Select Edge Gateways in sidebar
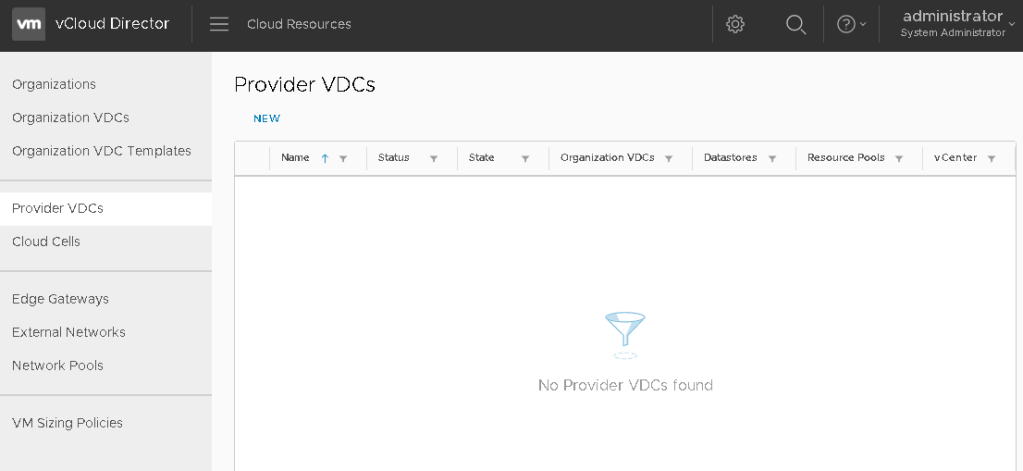 point(60,299)
